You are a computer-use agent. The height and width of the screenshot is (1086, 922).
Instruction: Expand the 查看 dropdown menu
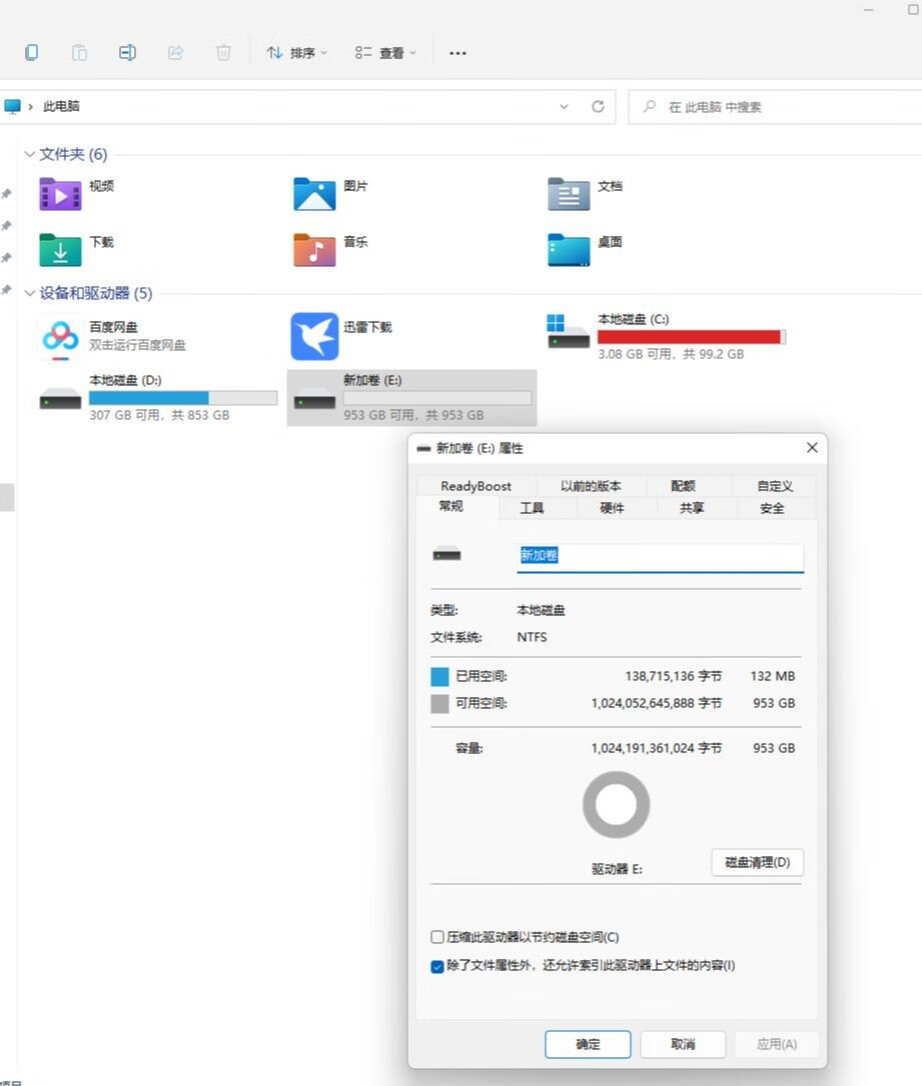coord(385,53)
